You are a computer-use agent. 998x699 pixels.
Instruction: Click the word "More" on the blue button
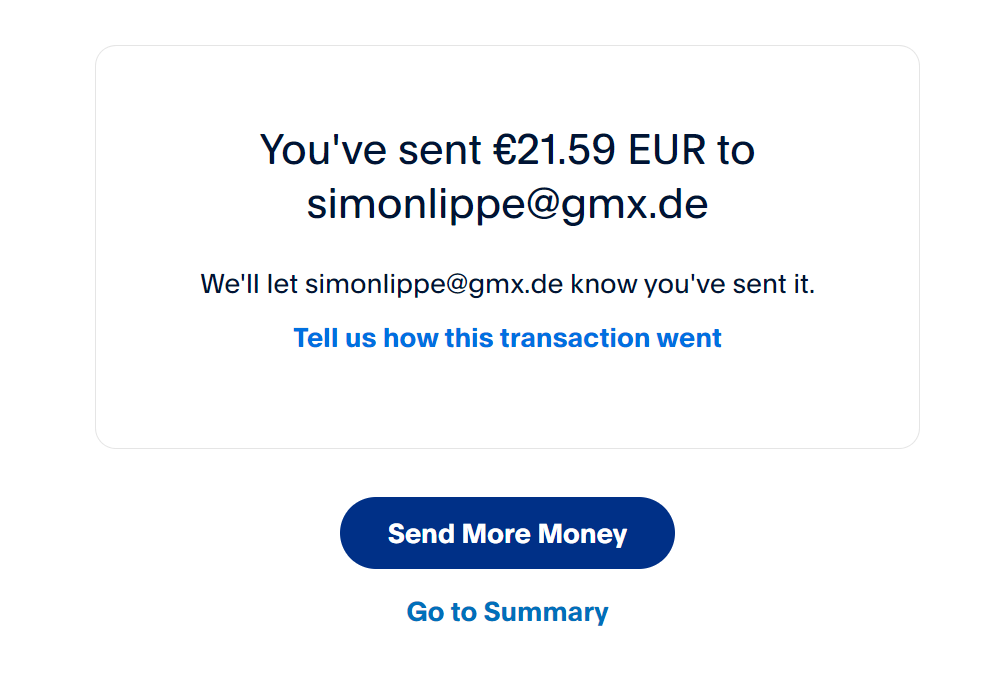[x=494, y=533]
